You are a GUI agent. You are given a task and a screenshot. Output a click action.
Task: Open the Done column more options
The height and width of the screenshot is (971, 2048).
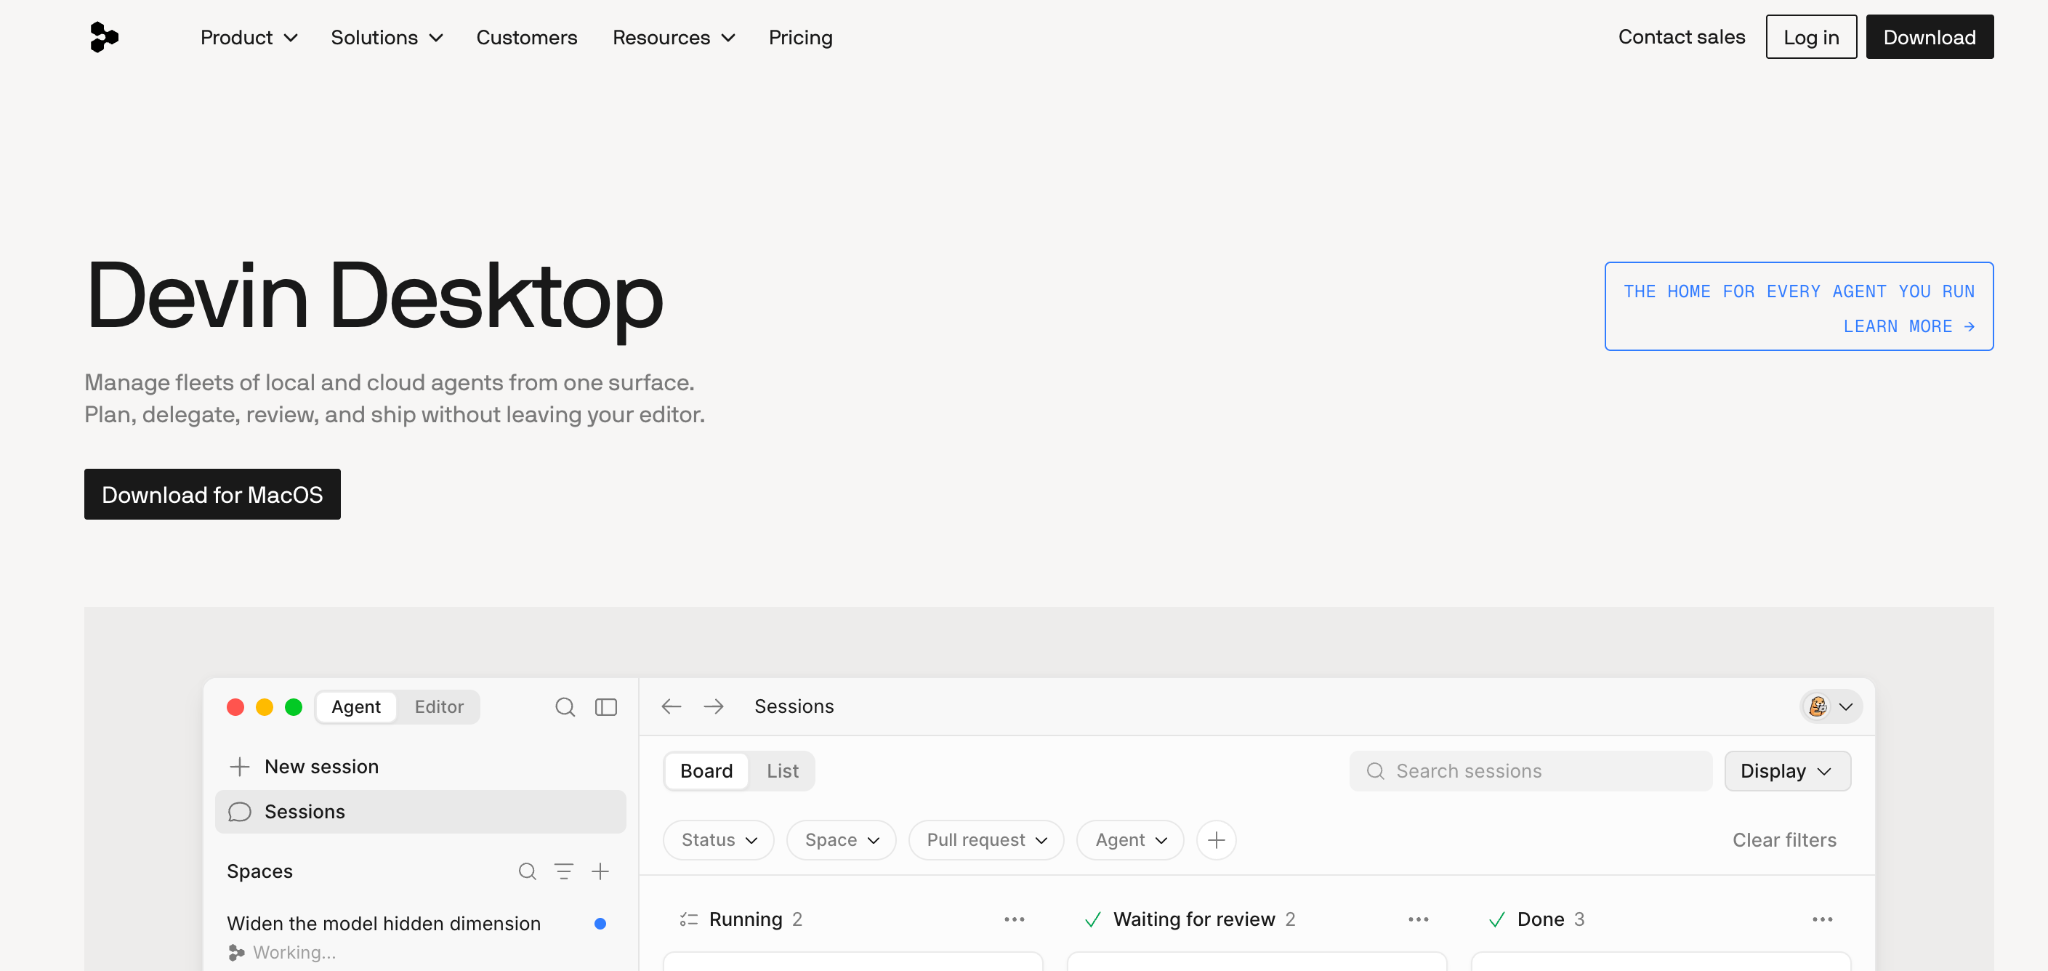pos(1822,919)
